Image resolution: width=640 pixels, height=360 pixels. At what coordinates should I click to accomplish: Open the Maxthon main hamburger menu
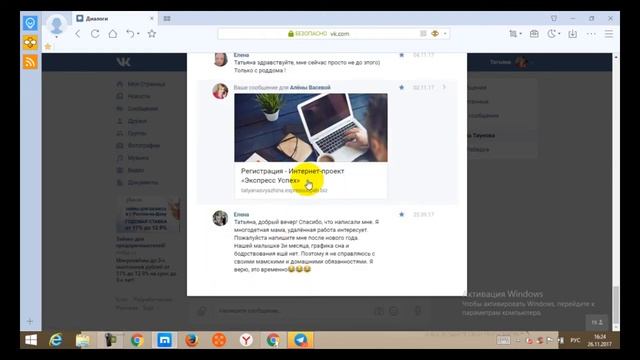[609, 34]
